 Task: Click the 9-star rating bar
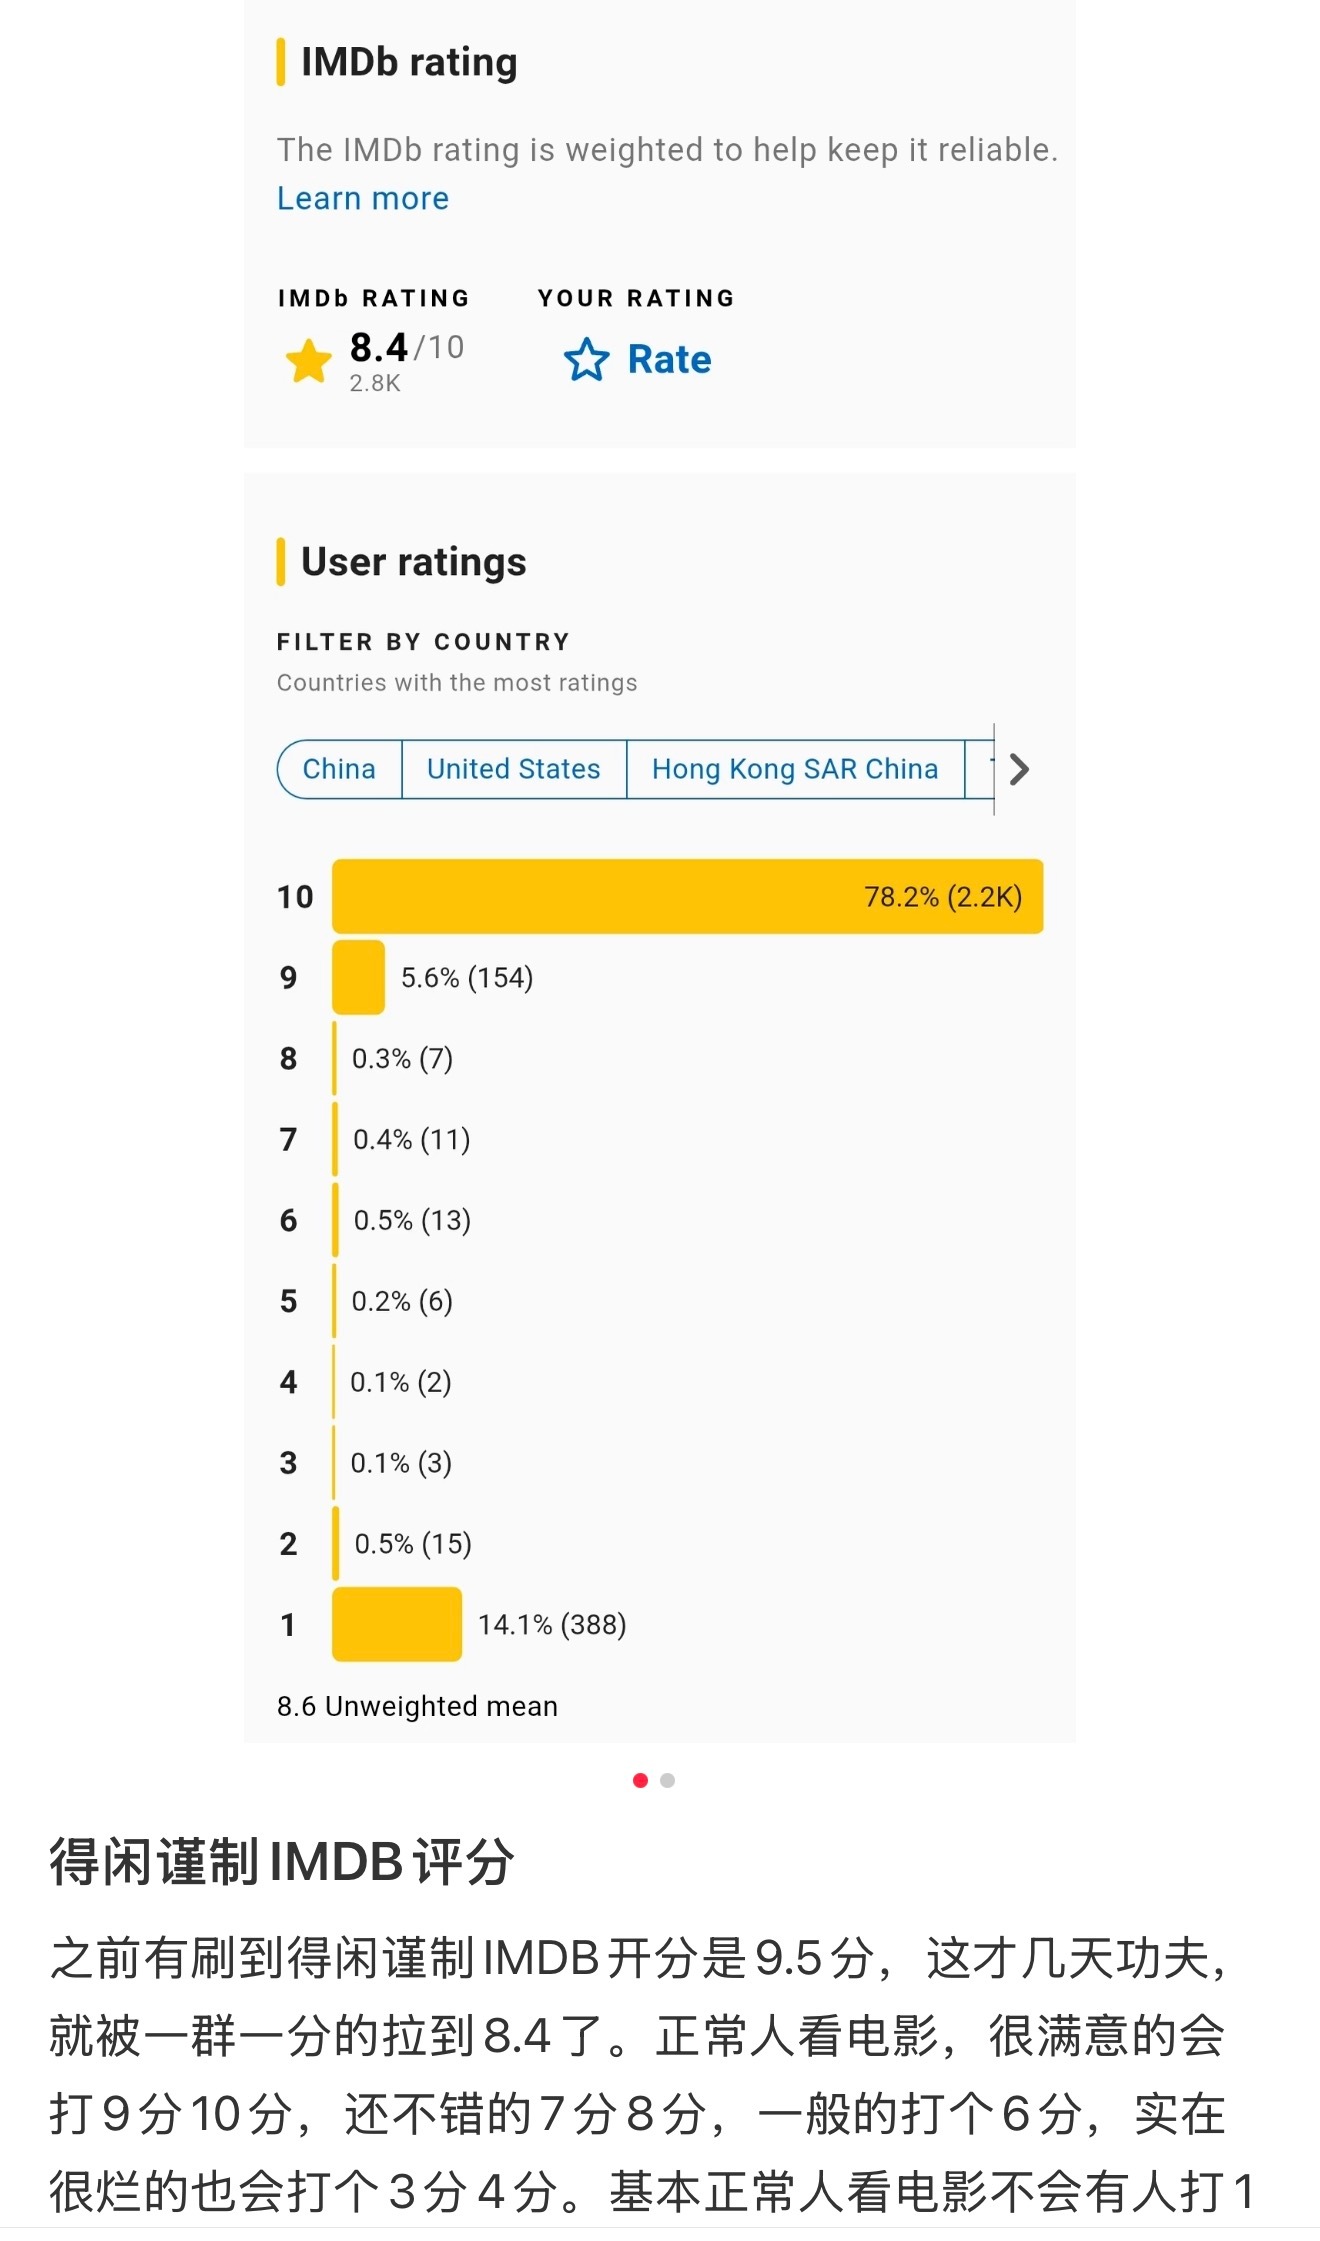(x=358, y=977)
